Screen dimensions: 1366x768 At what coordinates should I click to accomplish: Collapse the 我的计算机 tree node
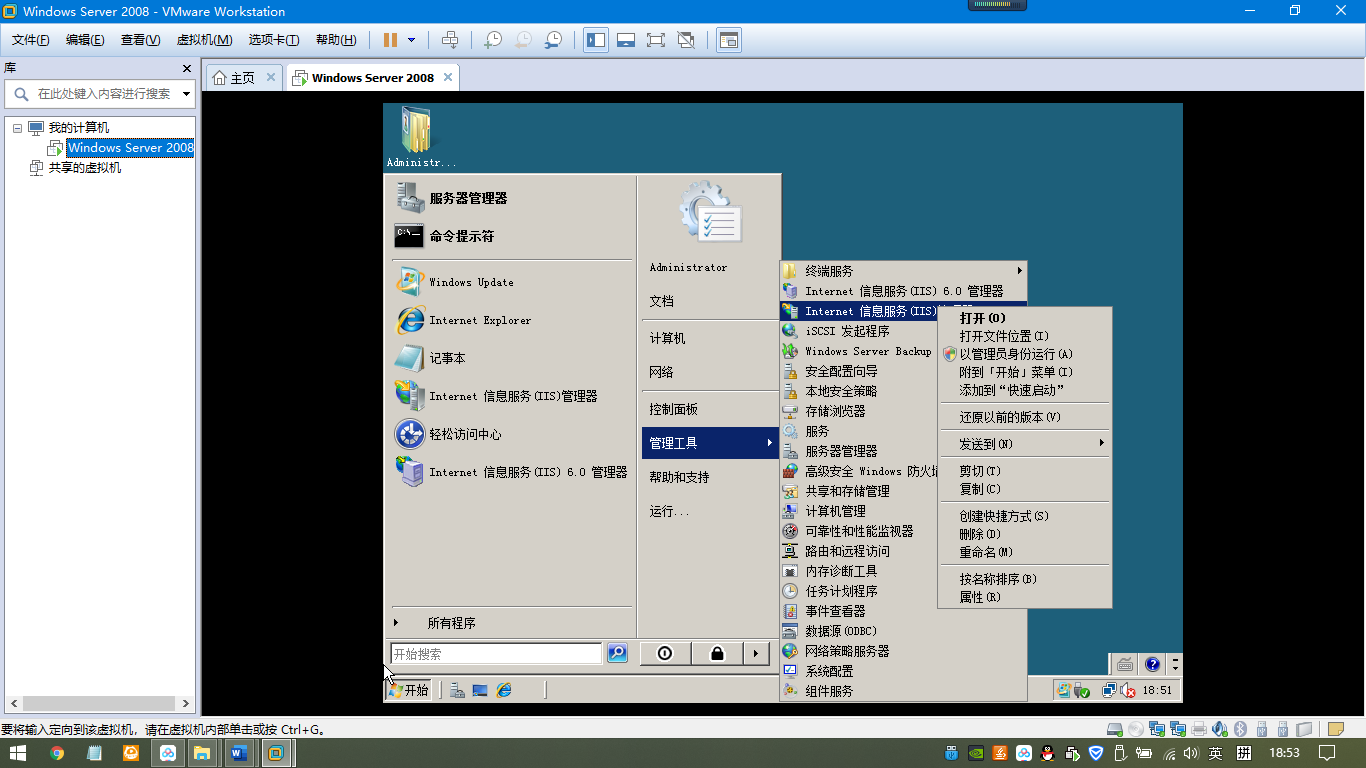[x=17, y=128]
